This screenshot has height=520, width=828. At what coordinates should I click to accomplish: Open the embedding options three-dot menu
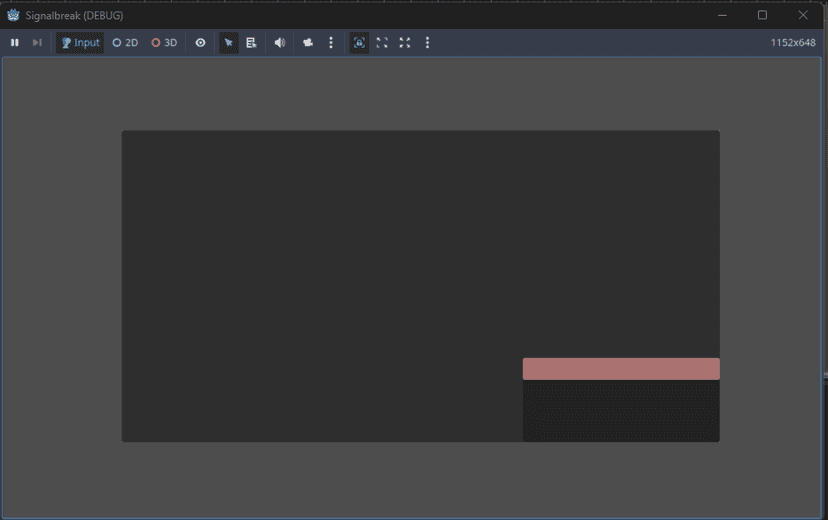428,43
